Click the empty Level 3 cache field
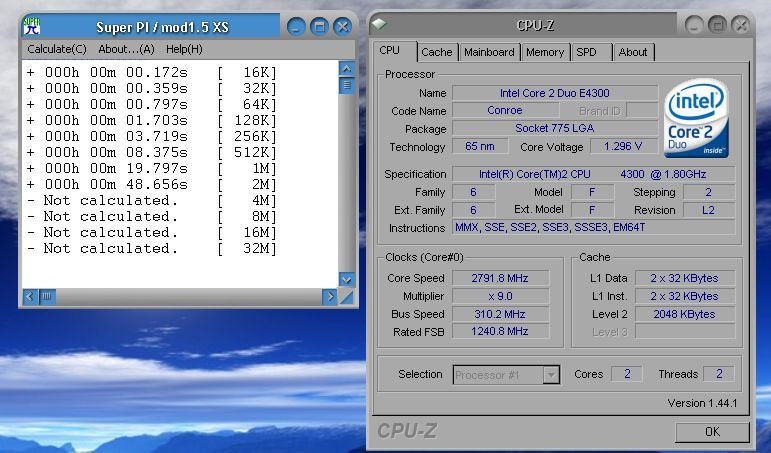 coord(684,332)
